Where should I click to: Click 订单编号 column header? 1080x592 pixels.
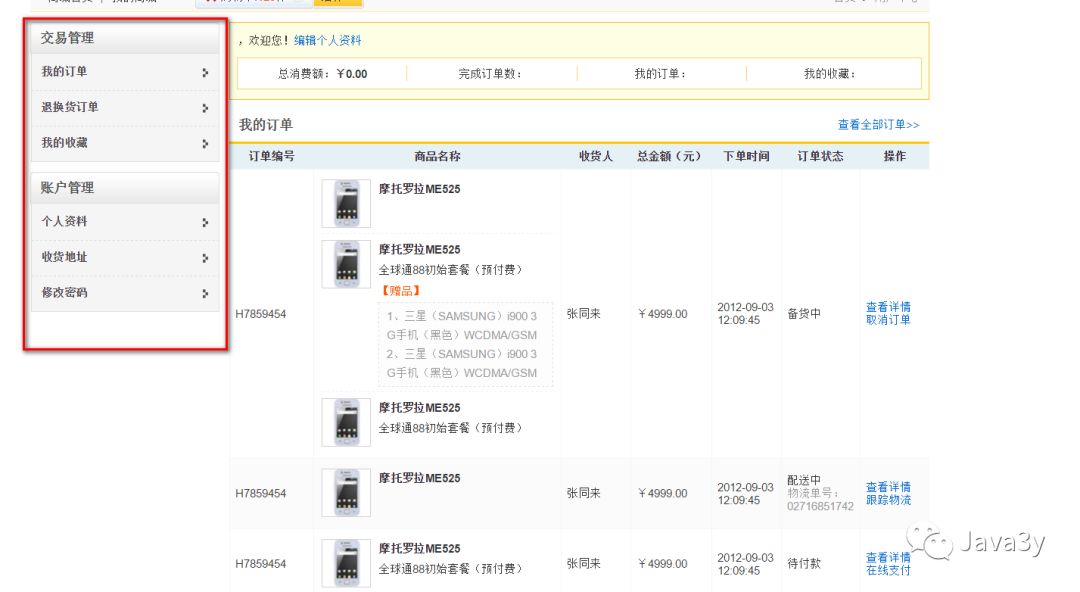[x=271, y=156]
